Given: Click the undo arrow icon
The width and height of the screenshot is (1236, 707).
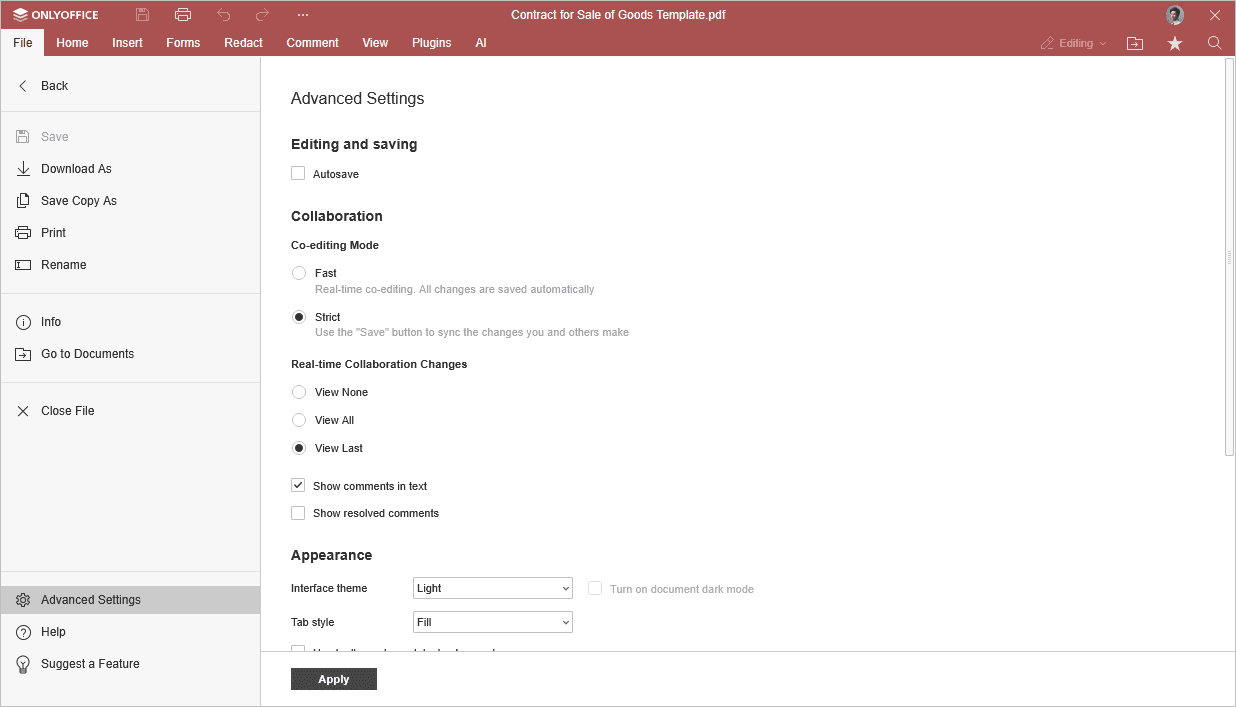Looking at the screenshot, I should click(x=223, y=15).
